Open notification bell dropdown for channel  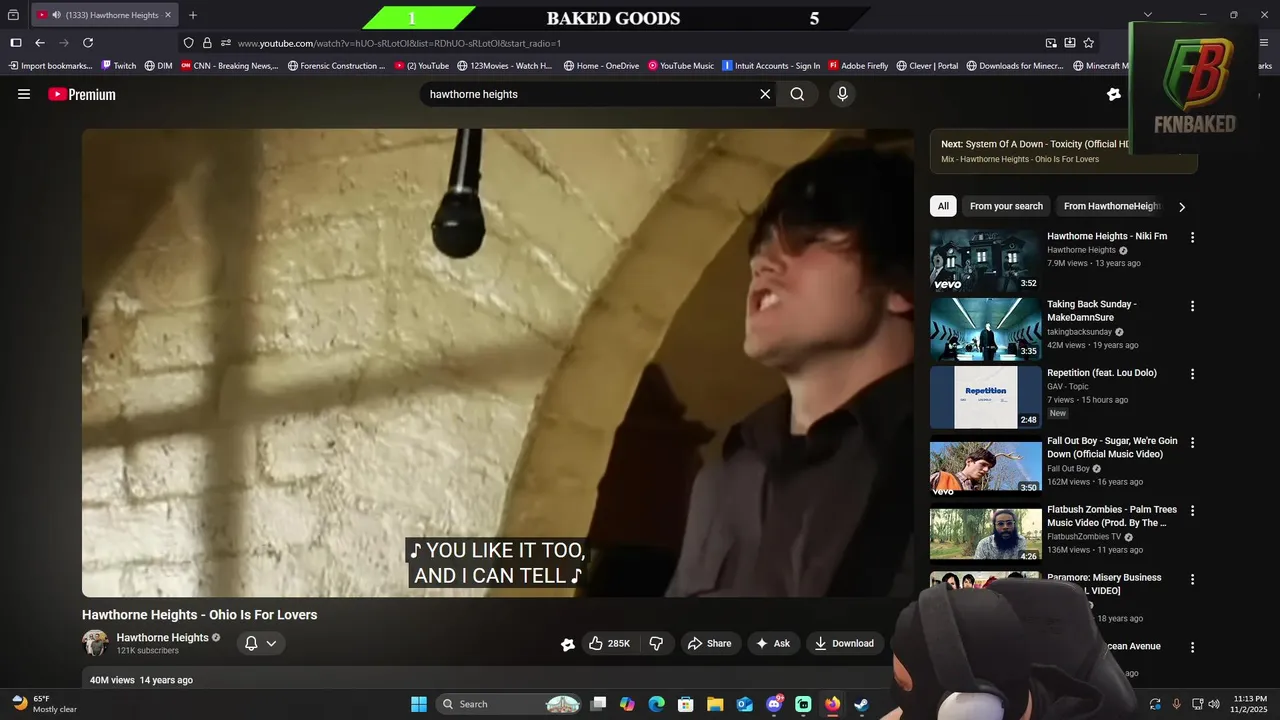point(261,643)
